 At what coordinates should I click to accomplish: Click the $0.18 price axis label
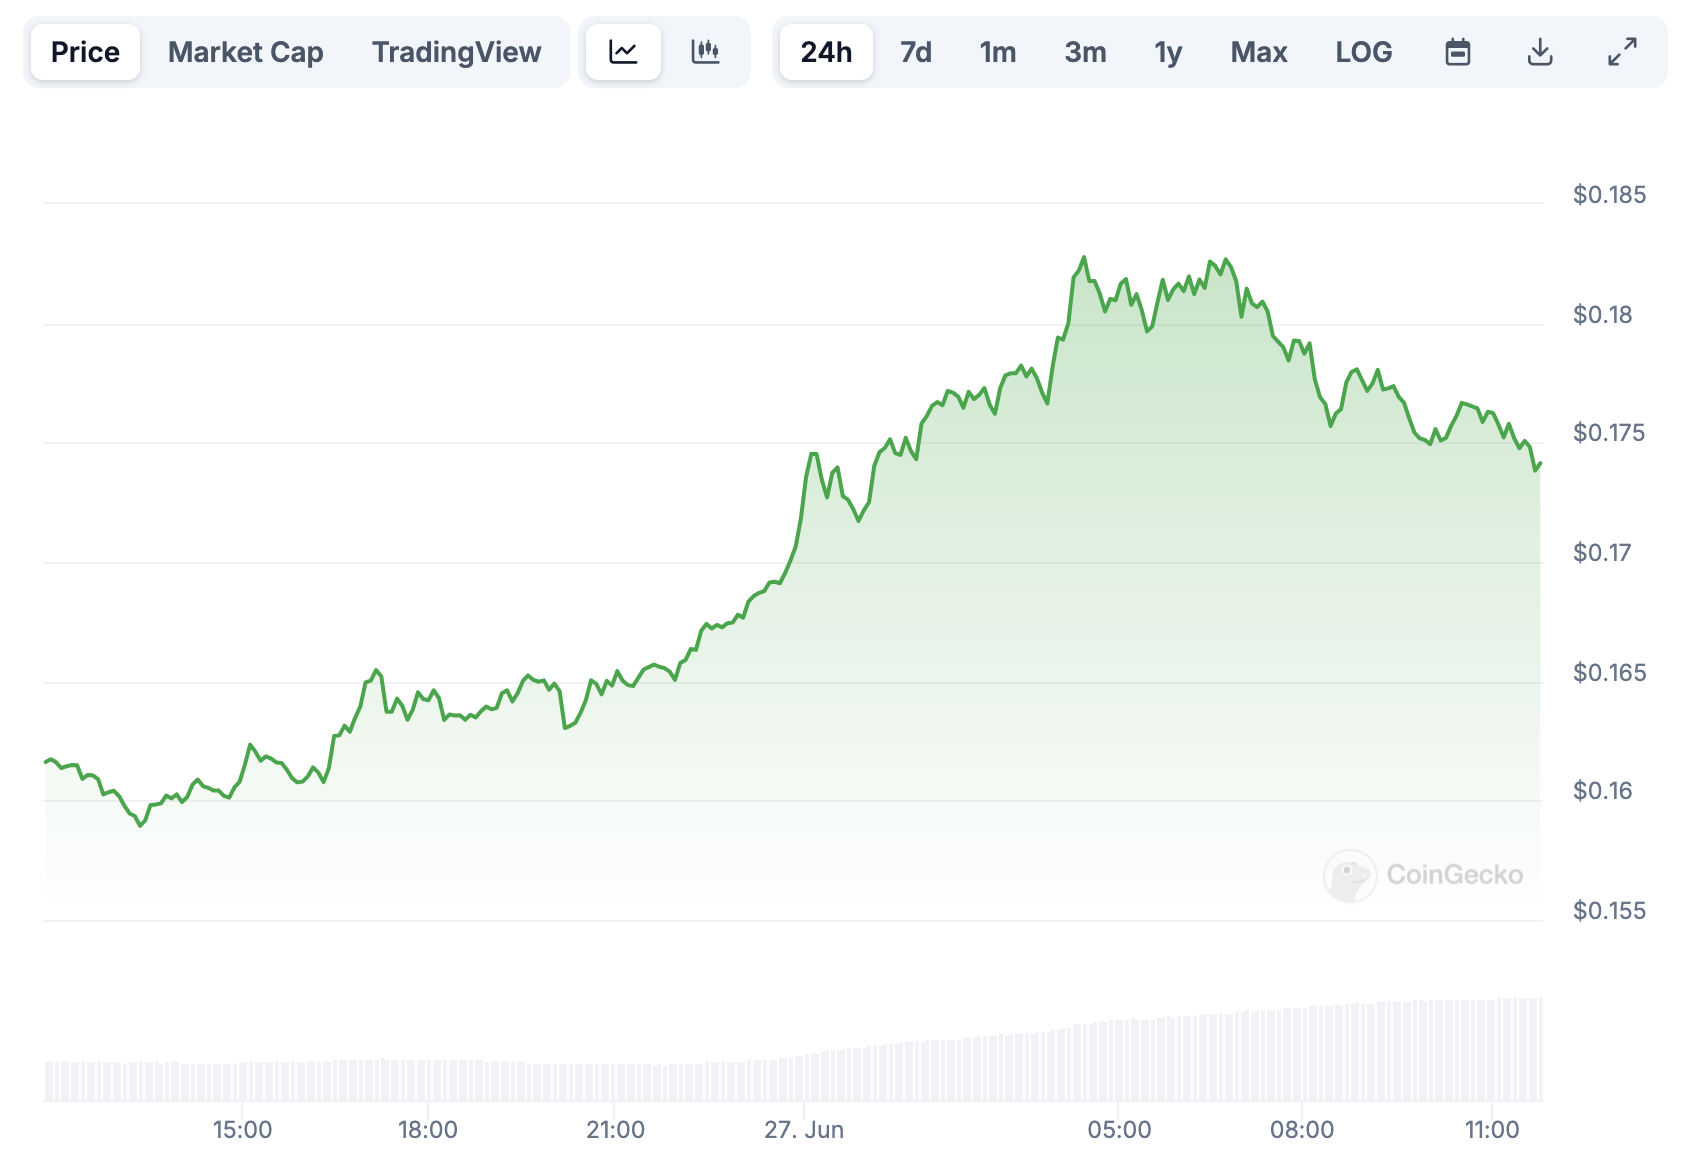[1602, 315]
